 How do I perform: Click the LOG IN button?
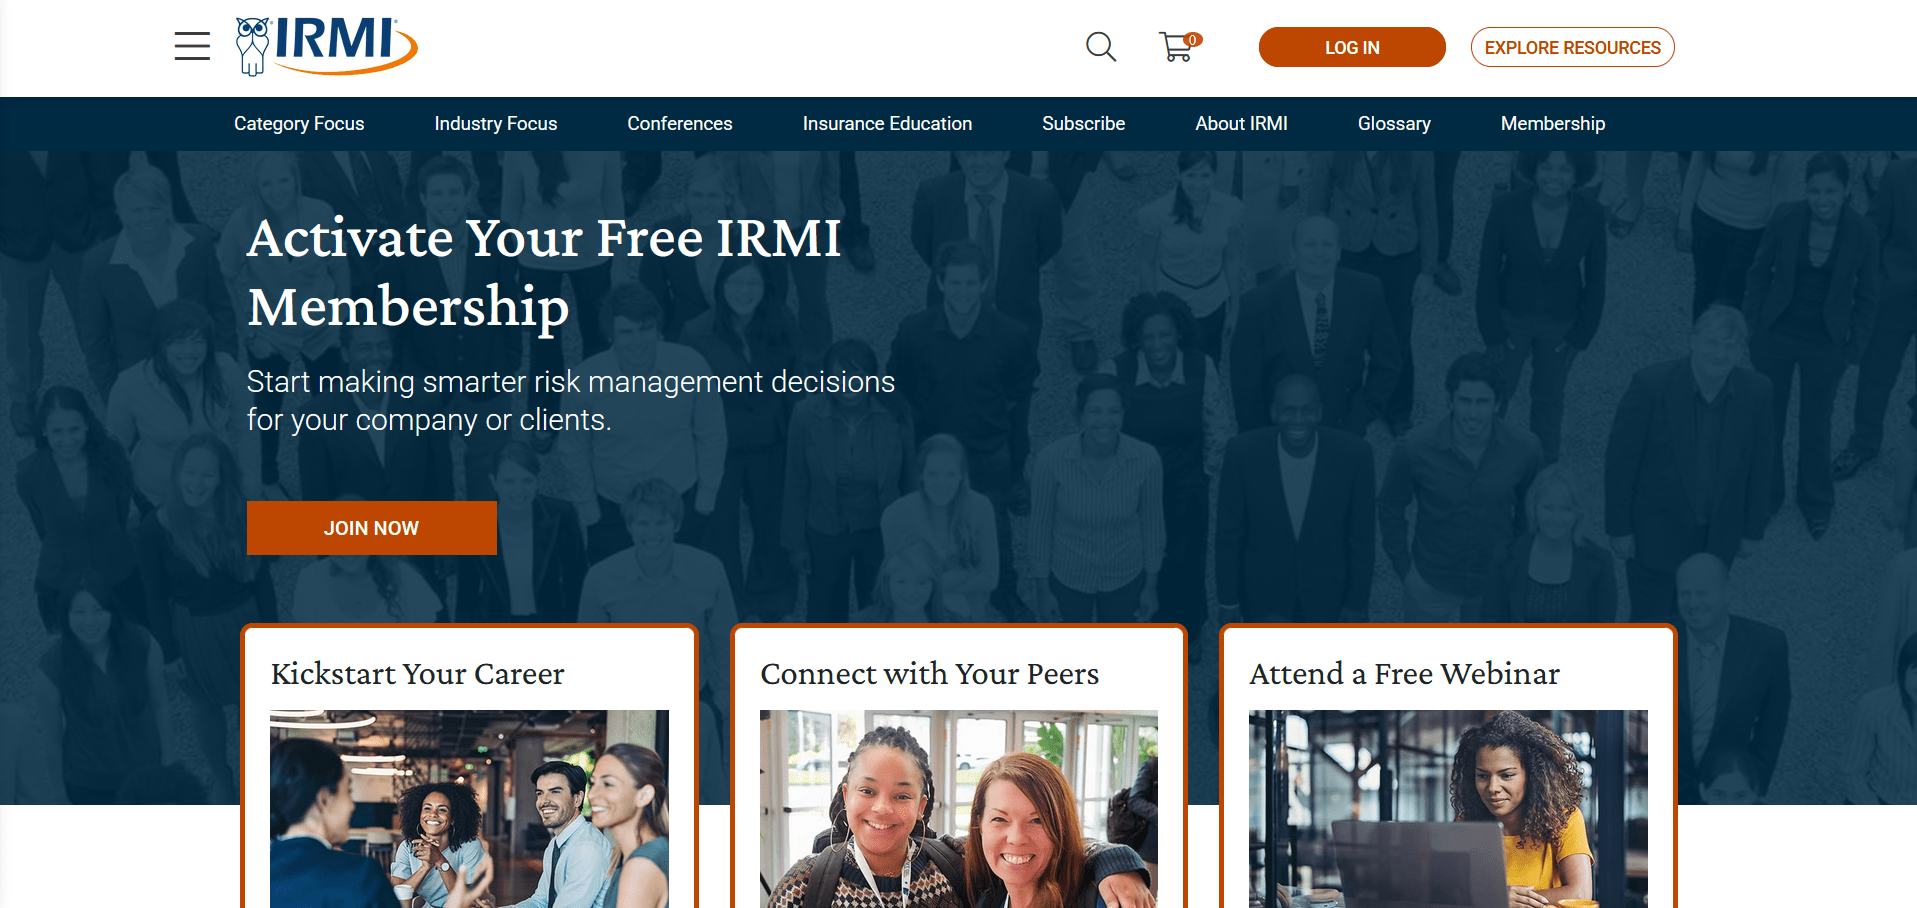click(x=1352, y=47)
